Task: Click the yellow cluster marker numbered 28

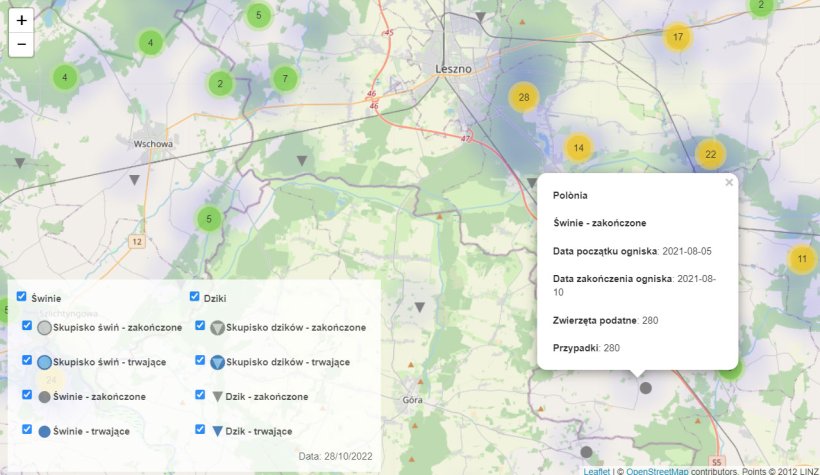Action: (523, 97)
